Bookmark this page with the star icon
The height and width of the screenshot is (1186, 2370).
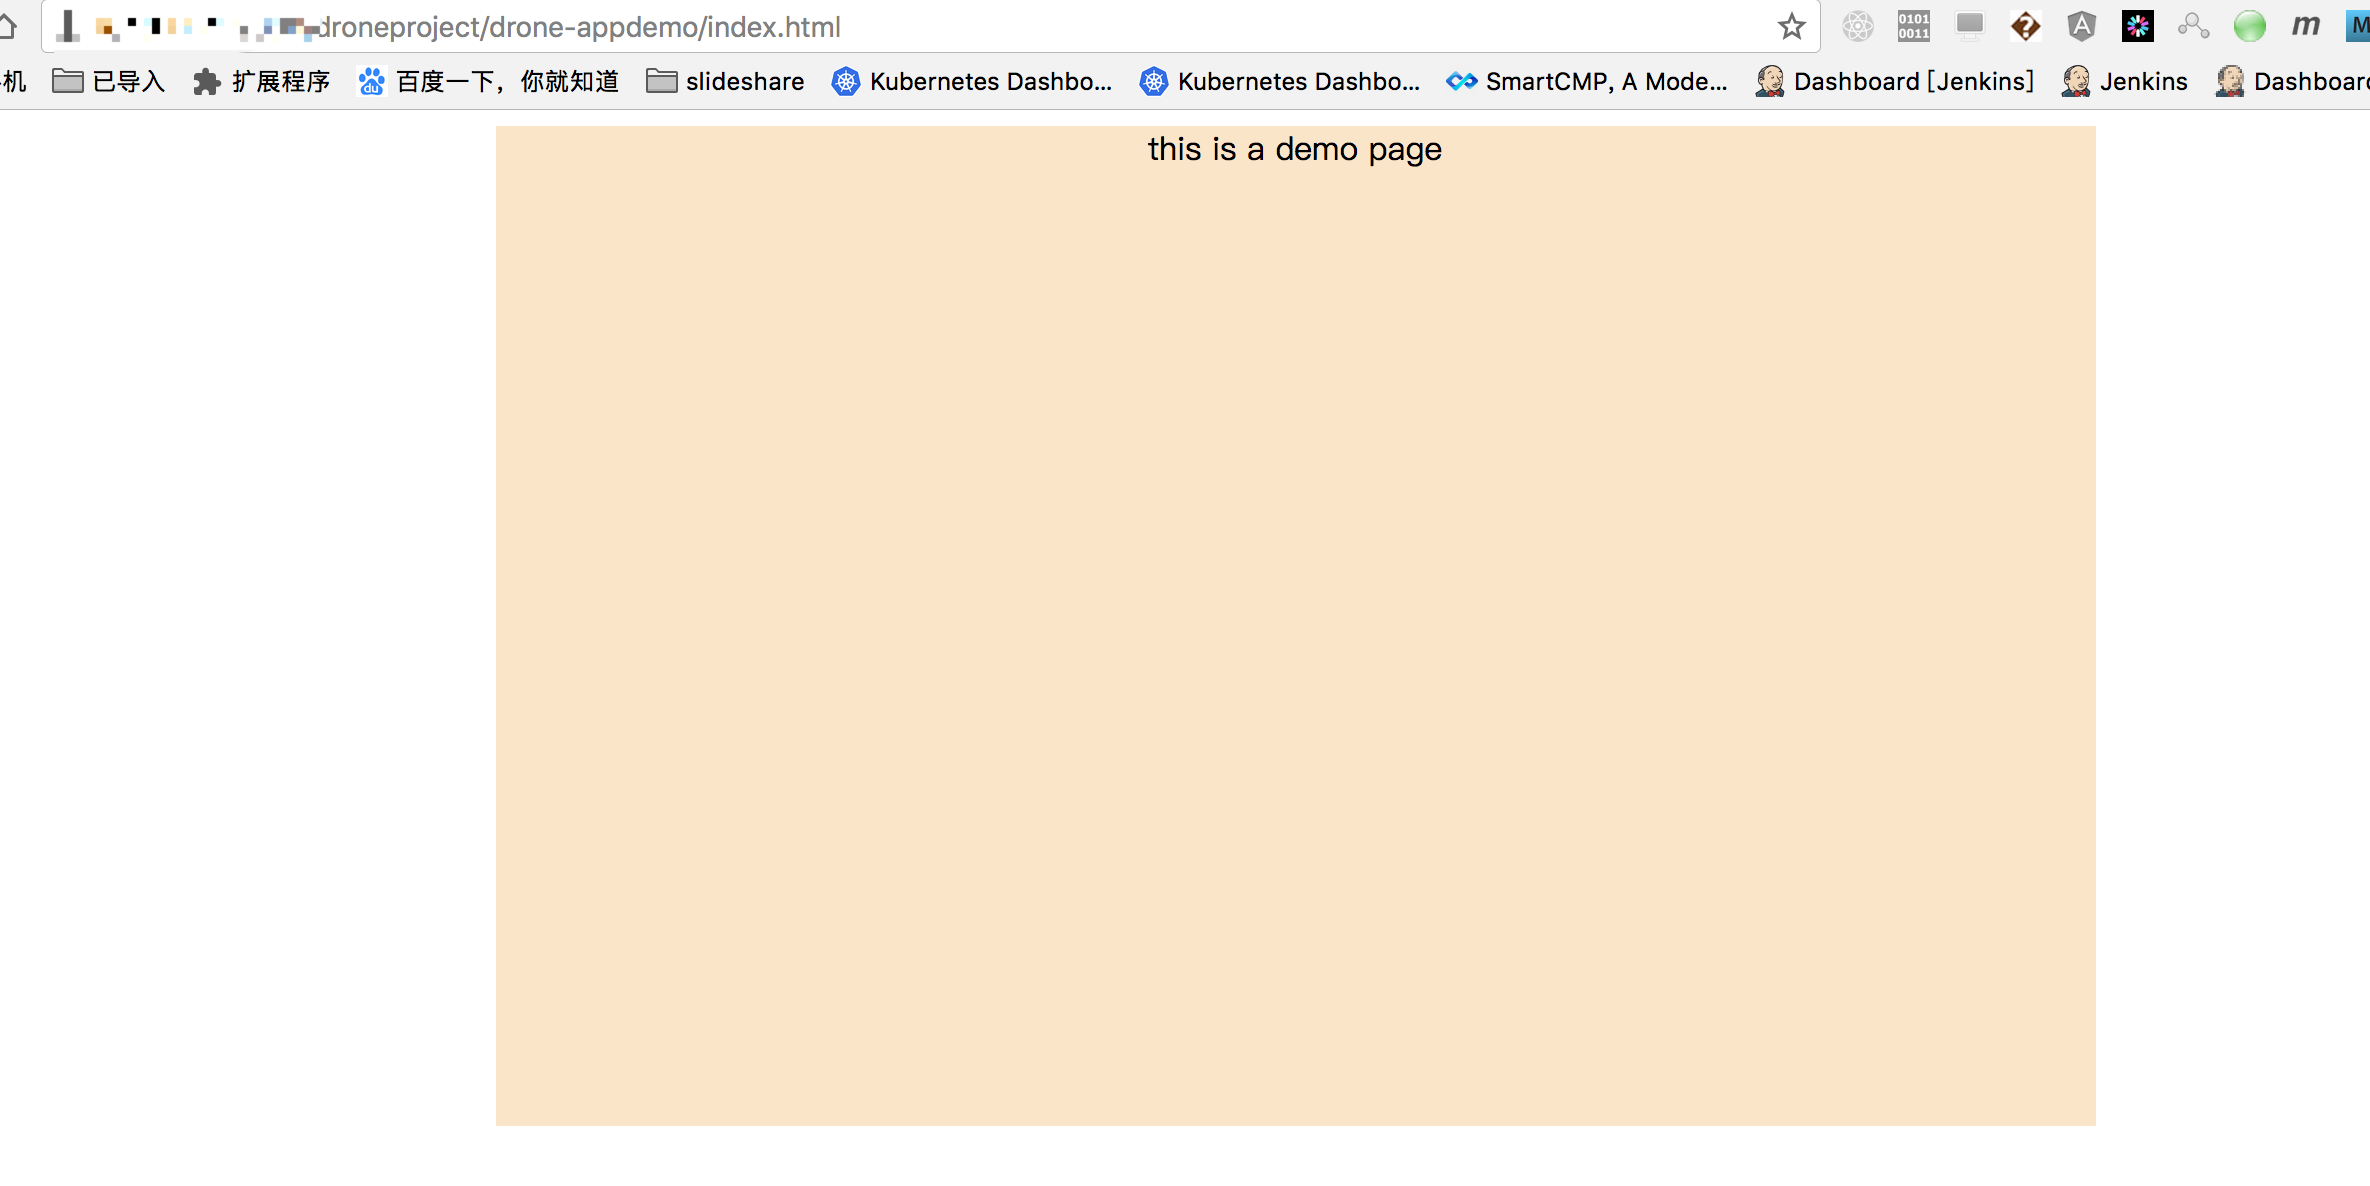pyautogui.click(x=1791, y=27)
